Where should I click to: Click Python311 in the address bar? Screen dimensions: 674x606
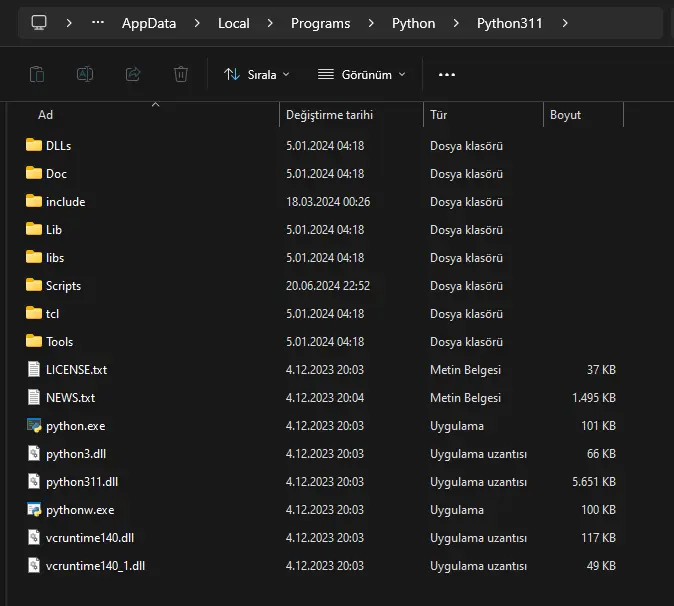510,23
